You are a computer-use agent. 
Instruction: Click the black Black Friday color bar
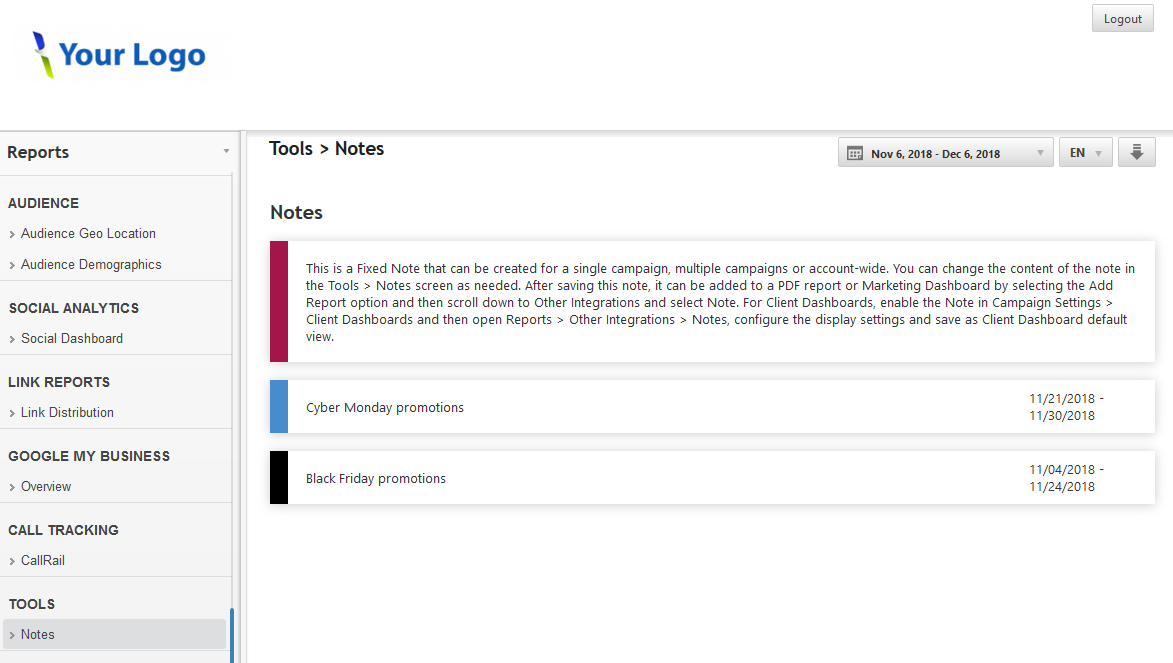(279, 477)
